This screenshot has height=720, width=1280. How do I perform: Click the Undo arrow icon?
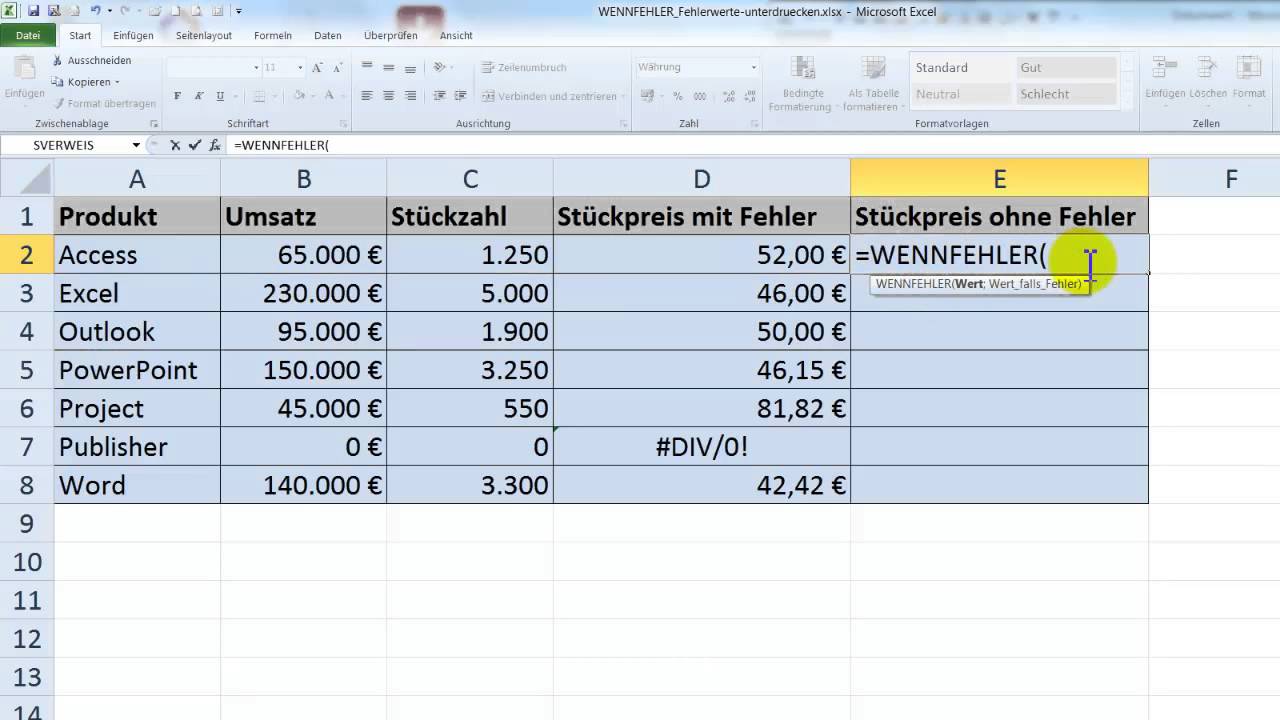click(x=95, y=11)
